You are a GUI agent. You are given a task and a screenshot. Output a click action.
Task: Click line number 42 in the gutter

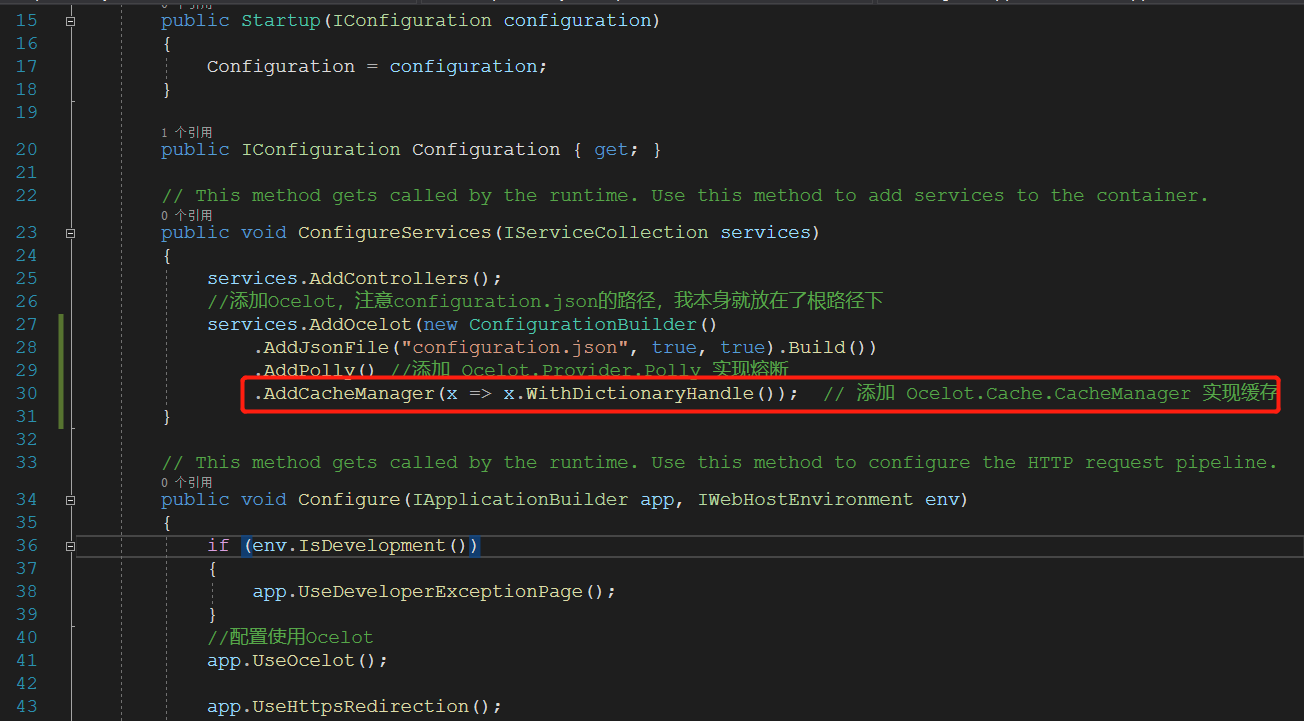pyautogui.click(x=26, y=684)
